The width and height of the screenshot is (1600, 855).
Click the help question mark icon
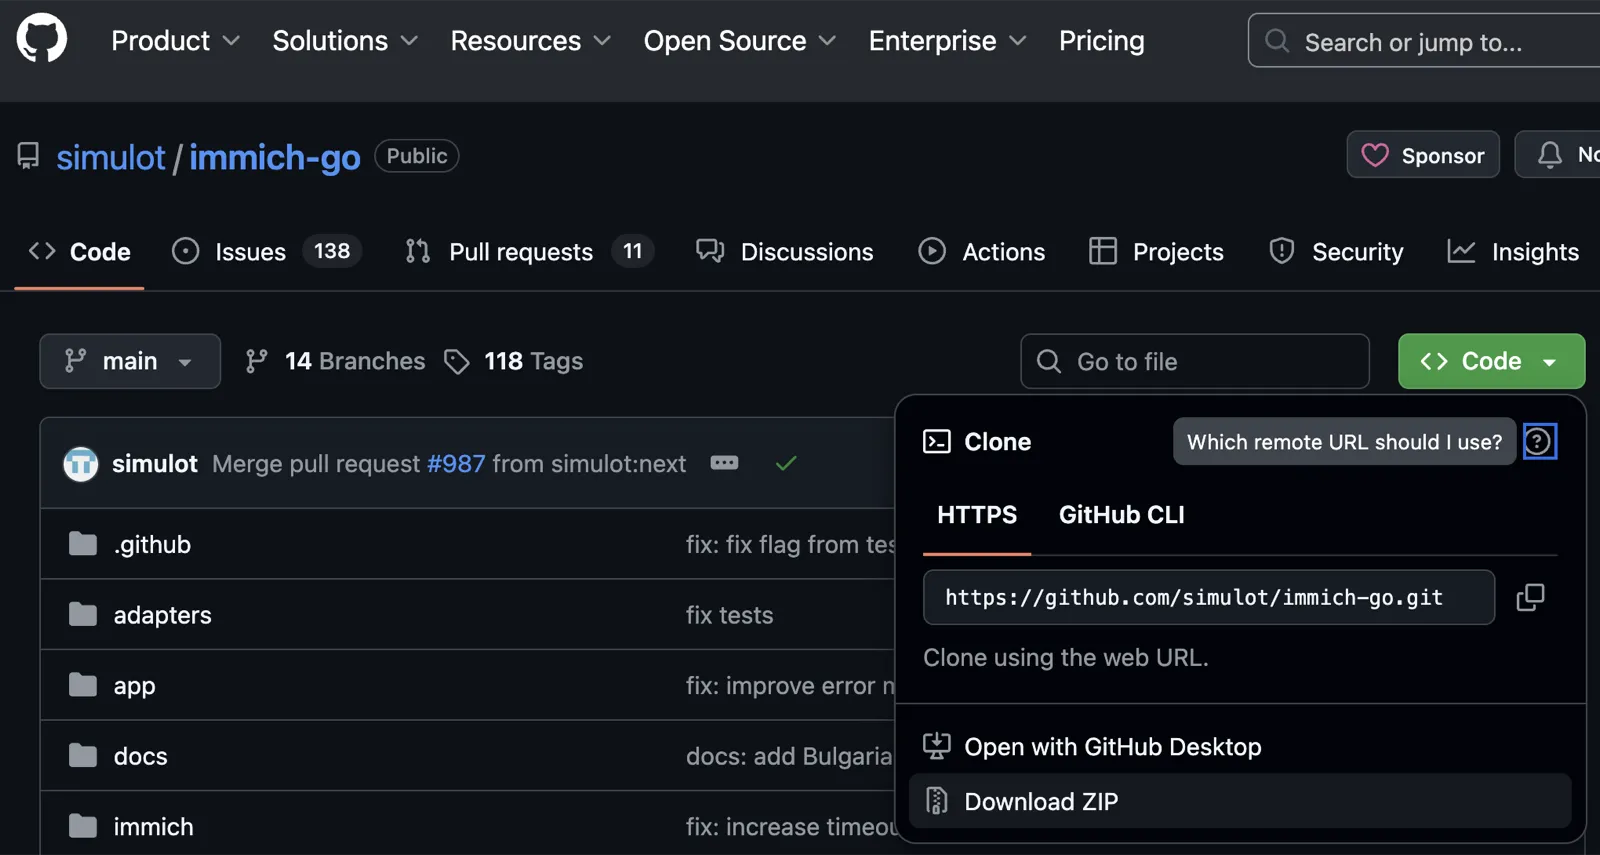click(x=1539, y=442)
